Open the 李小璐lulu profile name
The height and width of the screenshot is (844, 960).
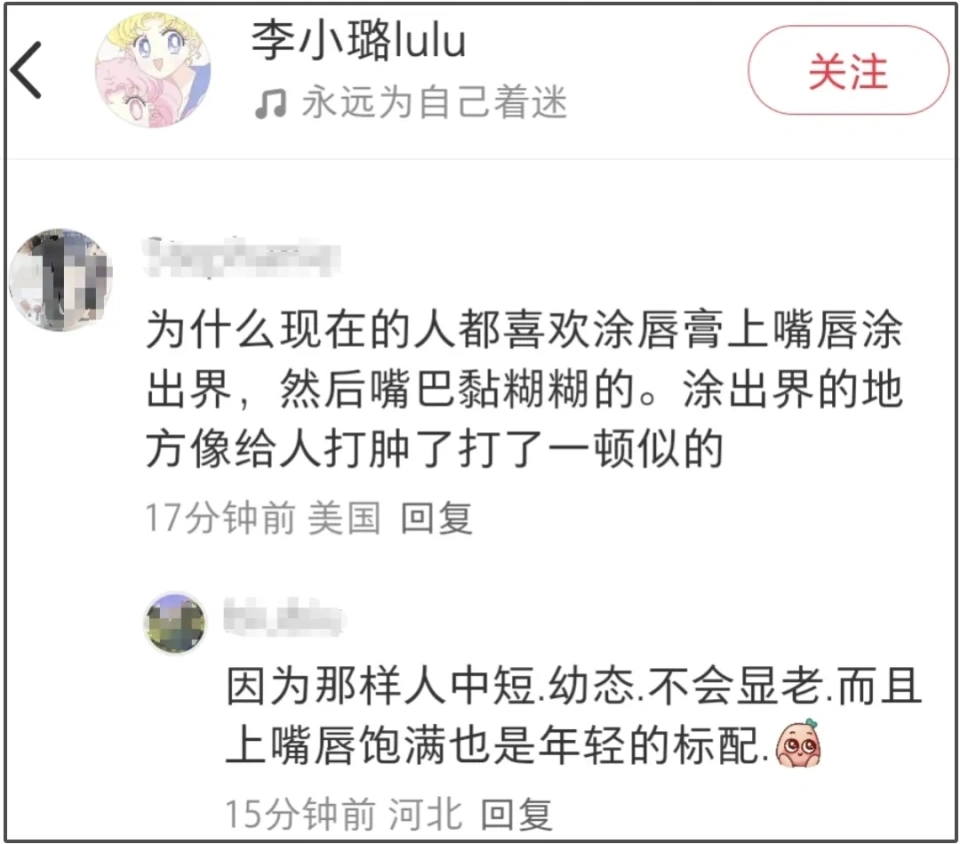[359, 40]
